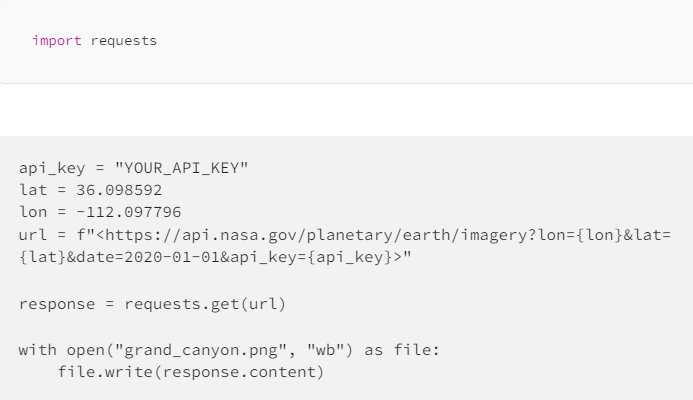
Task: Click the 'as file:' text
Action: click(402, 350)
